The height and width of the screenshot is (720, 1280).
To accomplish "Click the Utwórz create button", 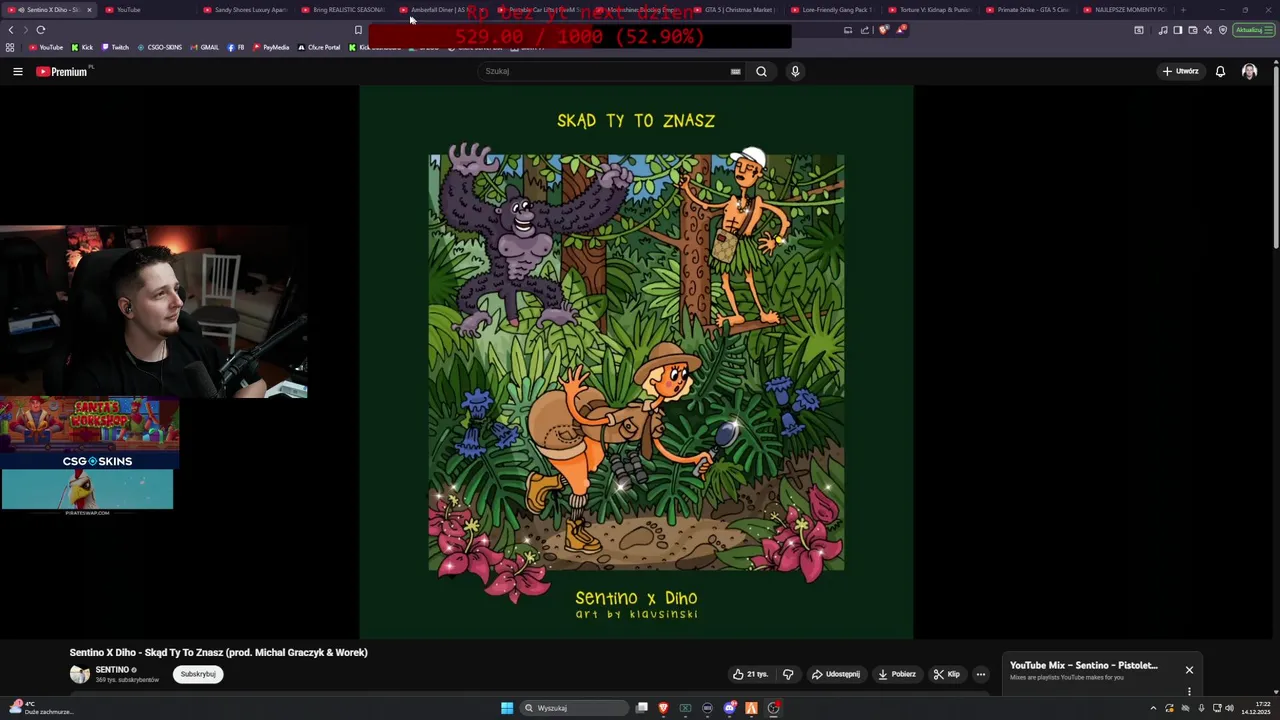I will tap(1180, 71).
